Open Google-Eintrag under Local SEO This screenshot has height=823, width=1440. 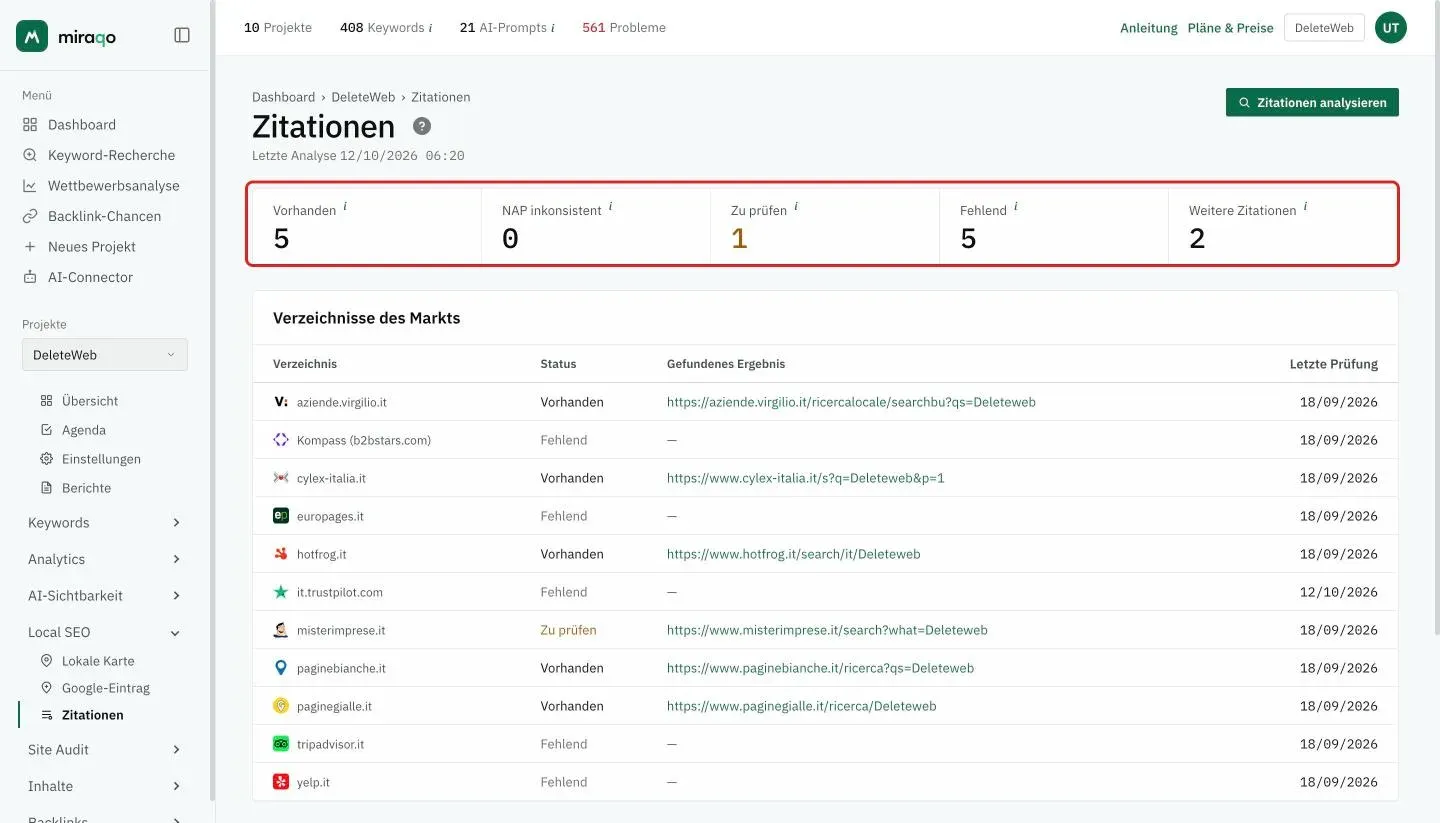[105, 688]
